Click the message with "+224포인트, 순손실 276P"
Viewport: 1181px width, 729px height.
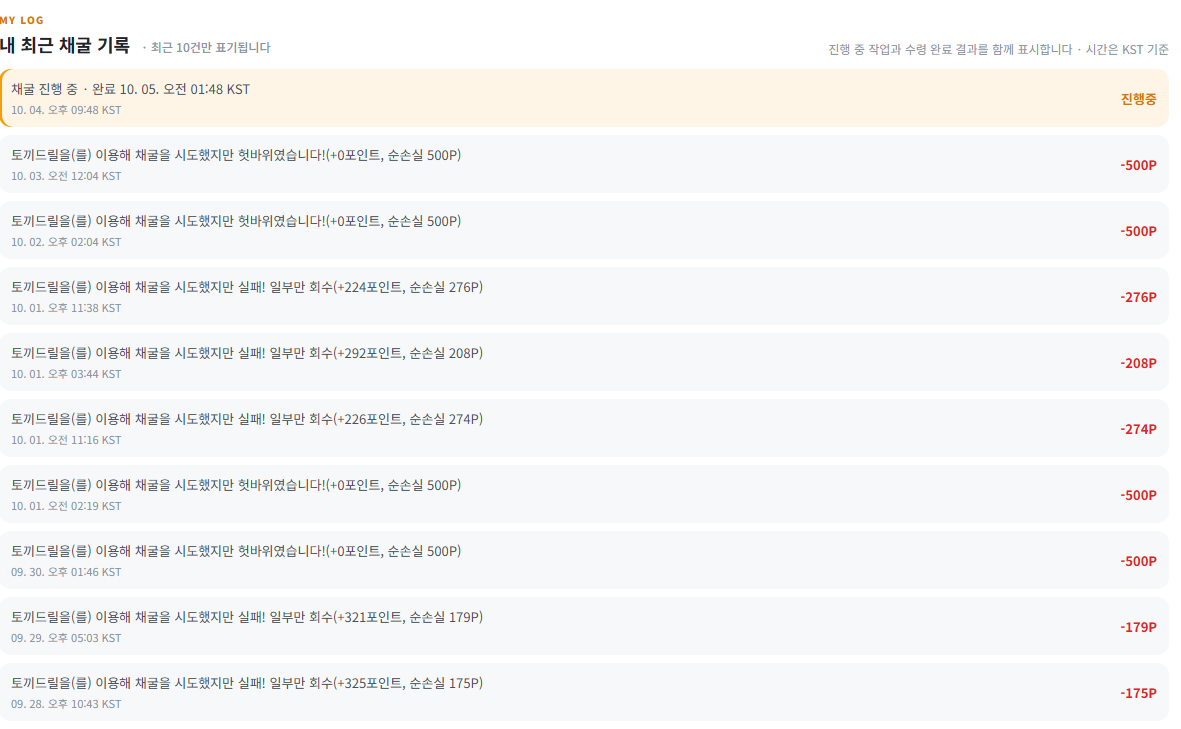click(x=247, y=287)
